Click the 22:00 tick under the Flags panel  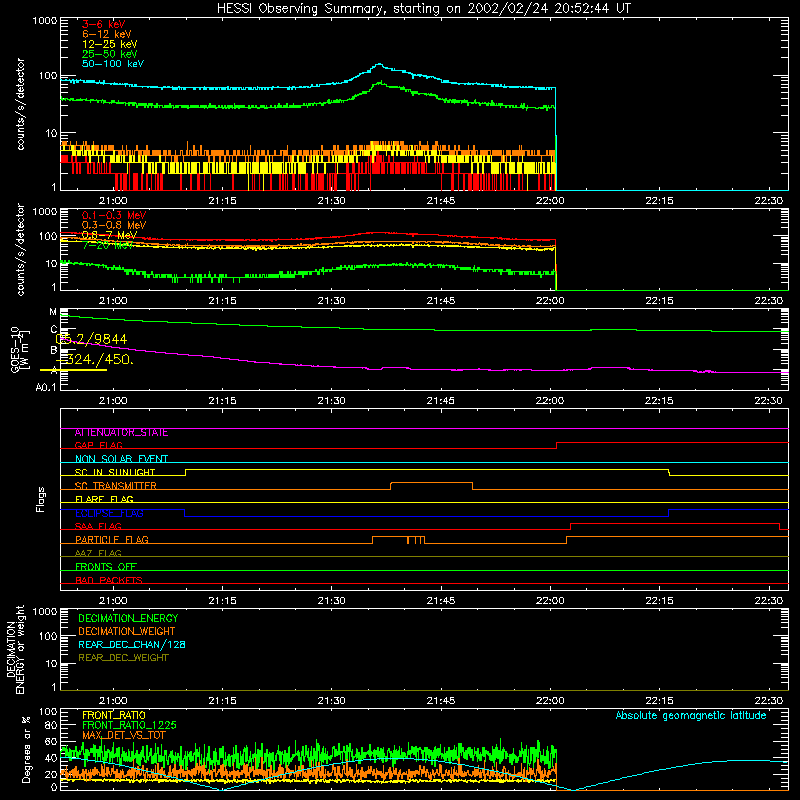click(550, 601)
